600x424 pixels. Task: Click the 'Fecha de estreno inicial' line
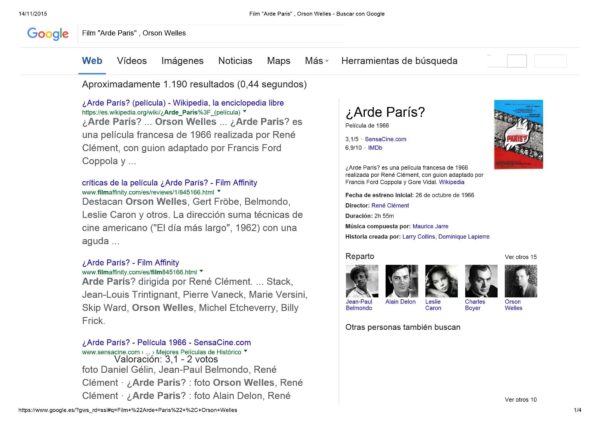(x=410, y=195)
